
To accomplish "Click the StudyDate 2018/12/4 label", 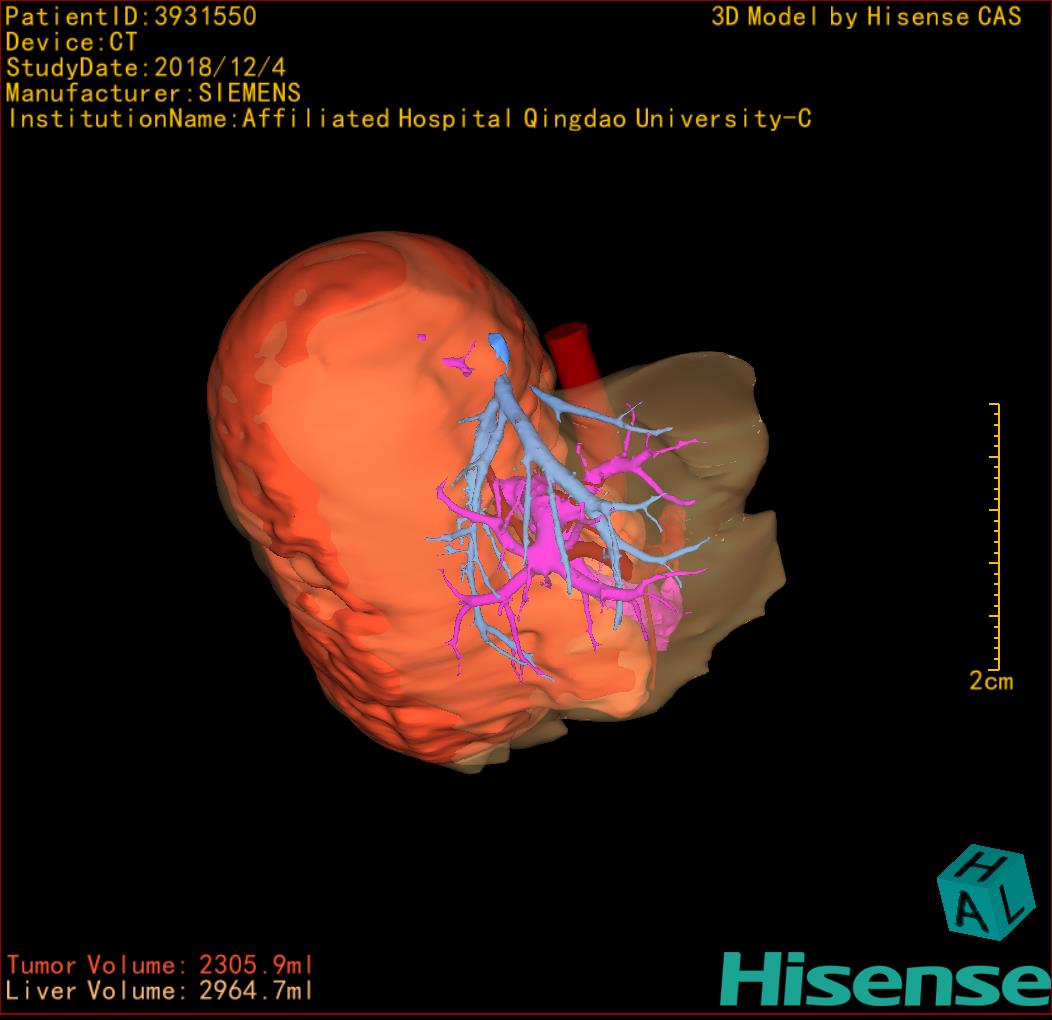I will (x=147, y=68).
